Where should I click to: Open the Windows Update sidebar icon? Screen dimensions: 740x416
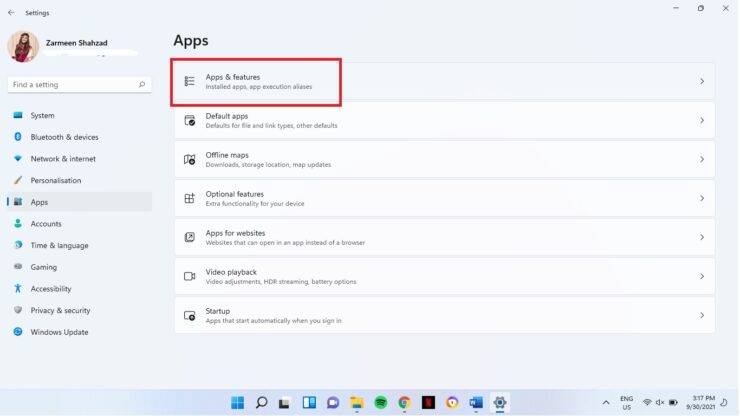pyautogui.click(x=18, y=332)
